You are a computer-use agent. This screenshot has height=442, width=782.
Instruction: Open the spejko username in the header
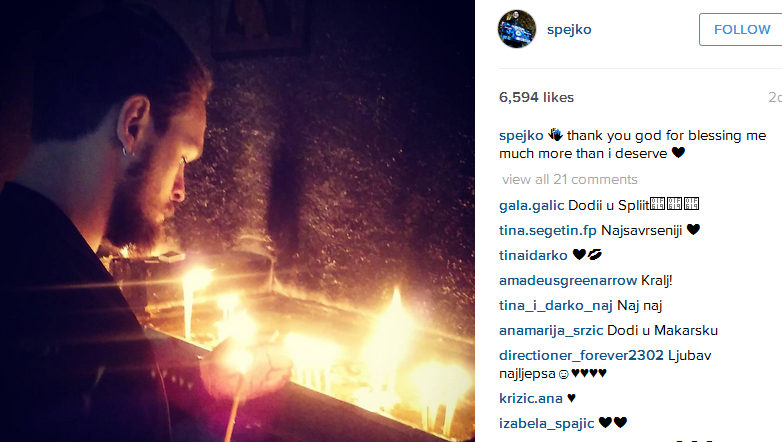[x=569, y=29]
